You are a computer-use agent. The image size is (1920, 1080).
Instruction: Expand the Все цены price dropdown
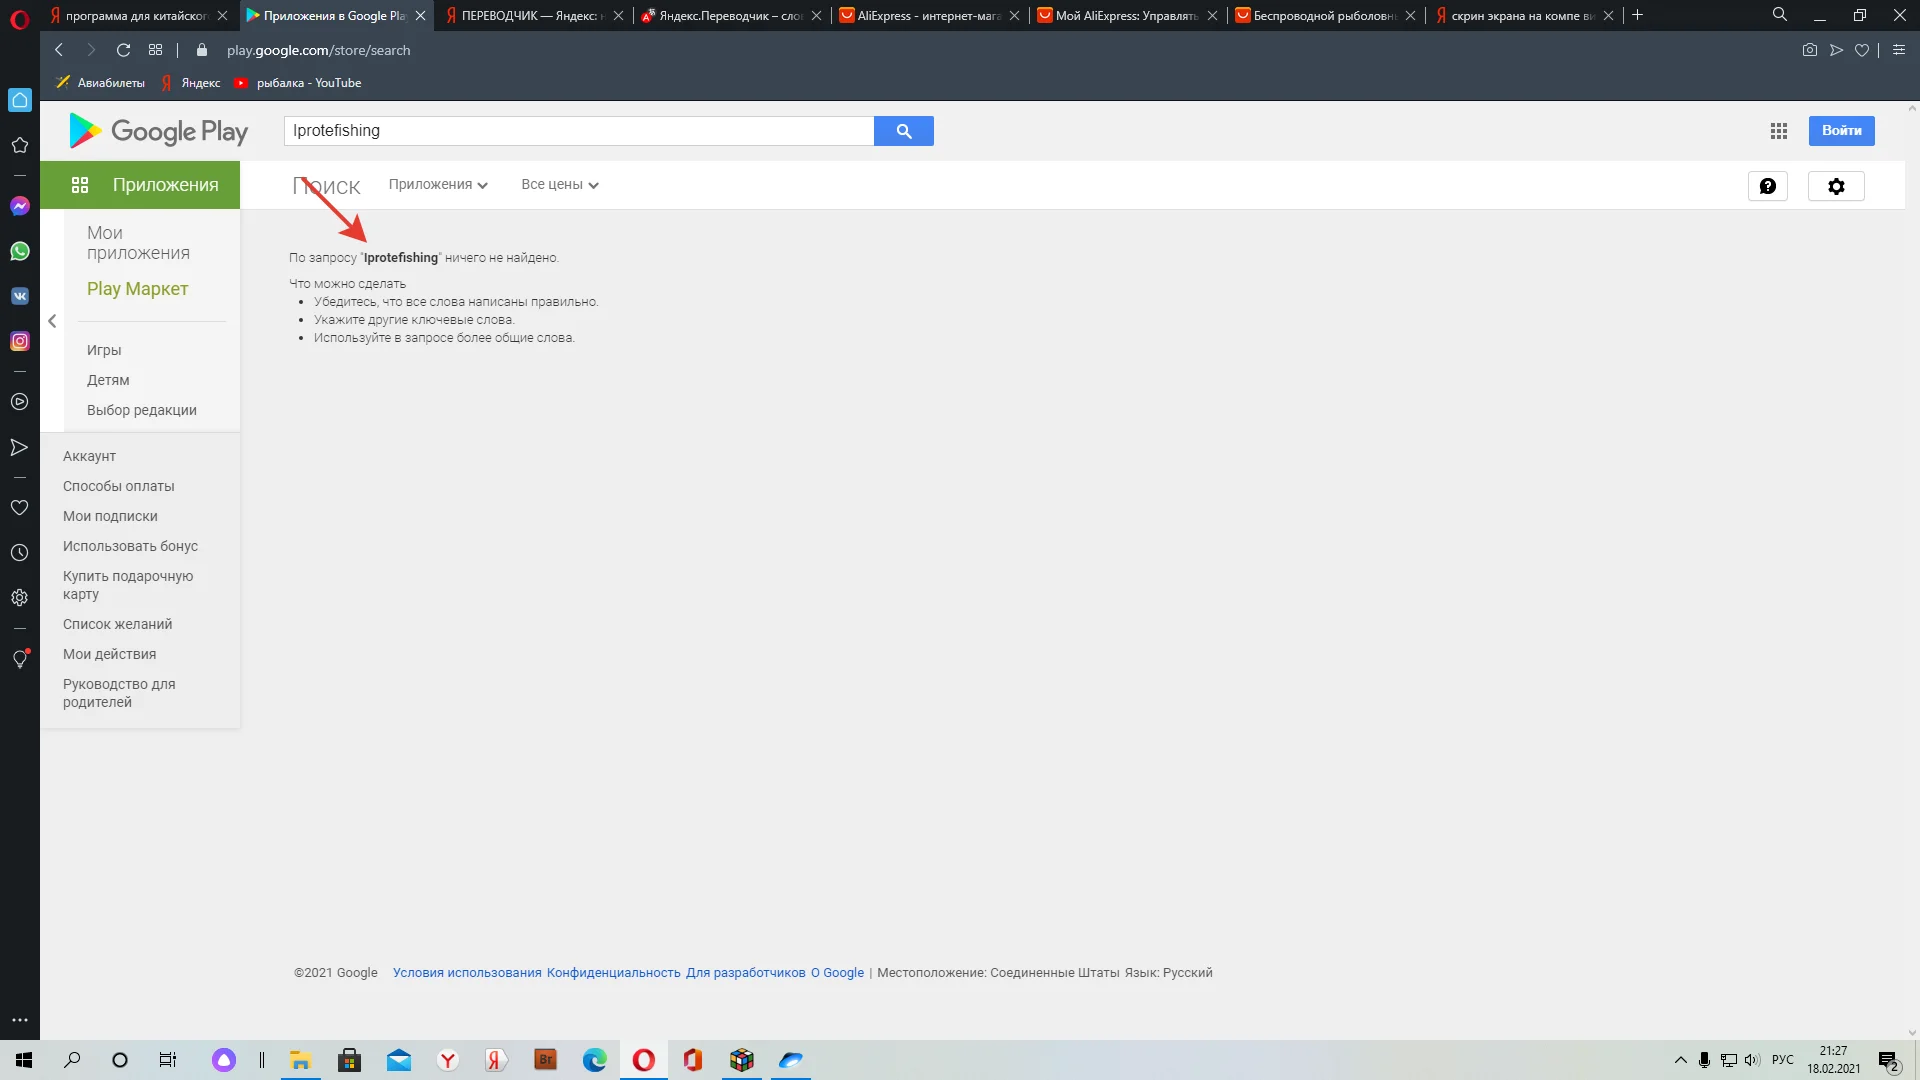pyautogui.click(x=559, y=185)
